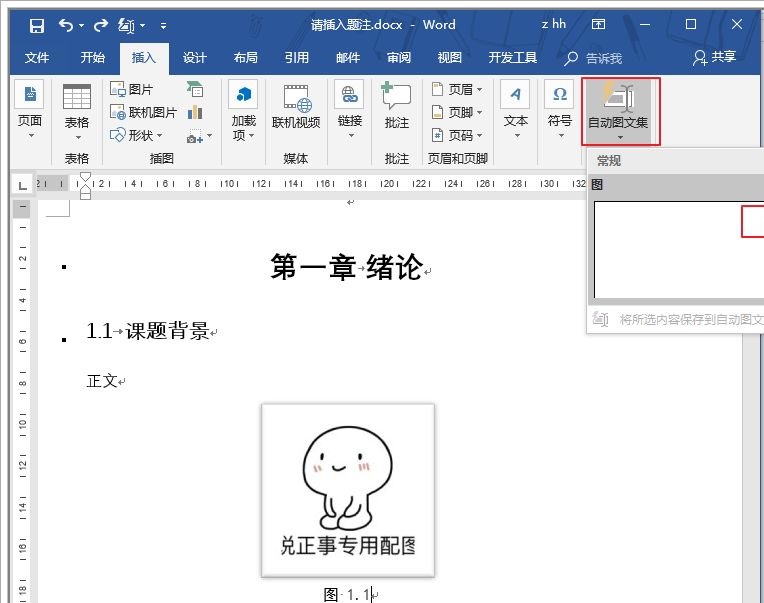Click the SmartArt icon in 插图 group
This screenshot has width=764, height=603.
point(194,90)
